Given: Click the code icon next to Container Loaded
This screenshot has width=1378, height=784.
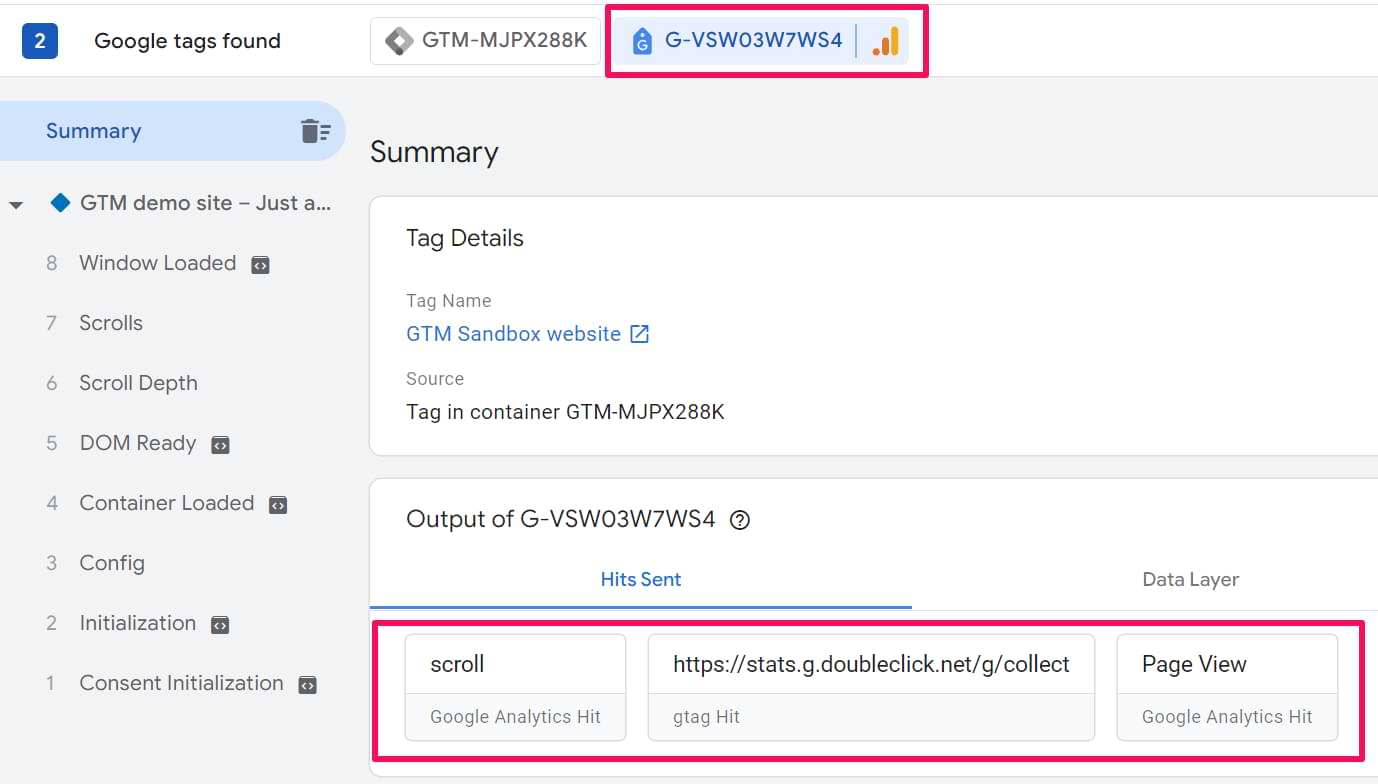Looking at the screenshot, I should click(278, 505).
